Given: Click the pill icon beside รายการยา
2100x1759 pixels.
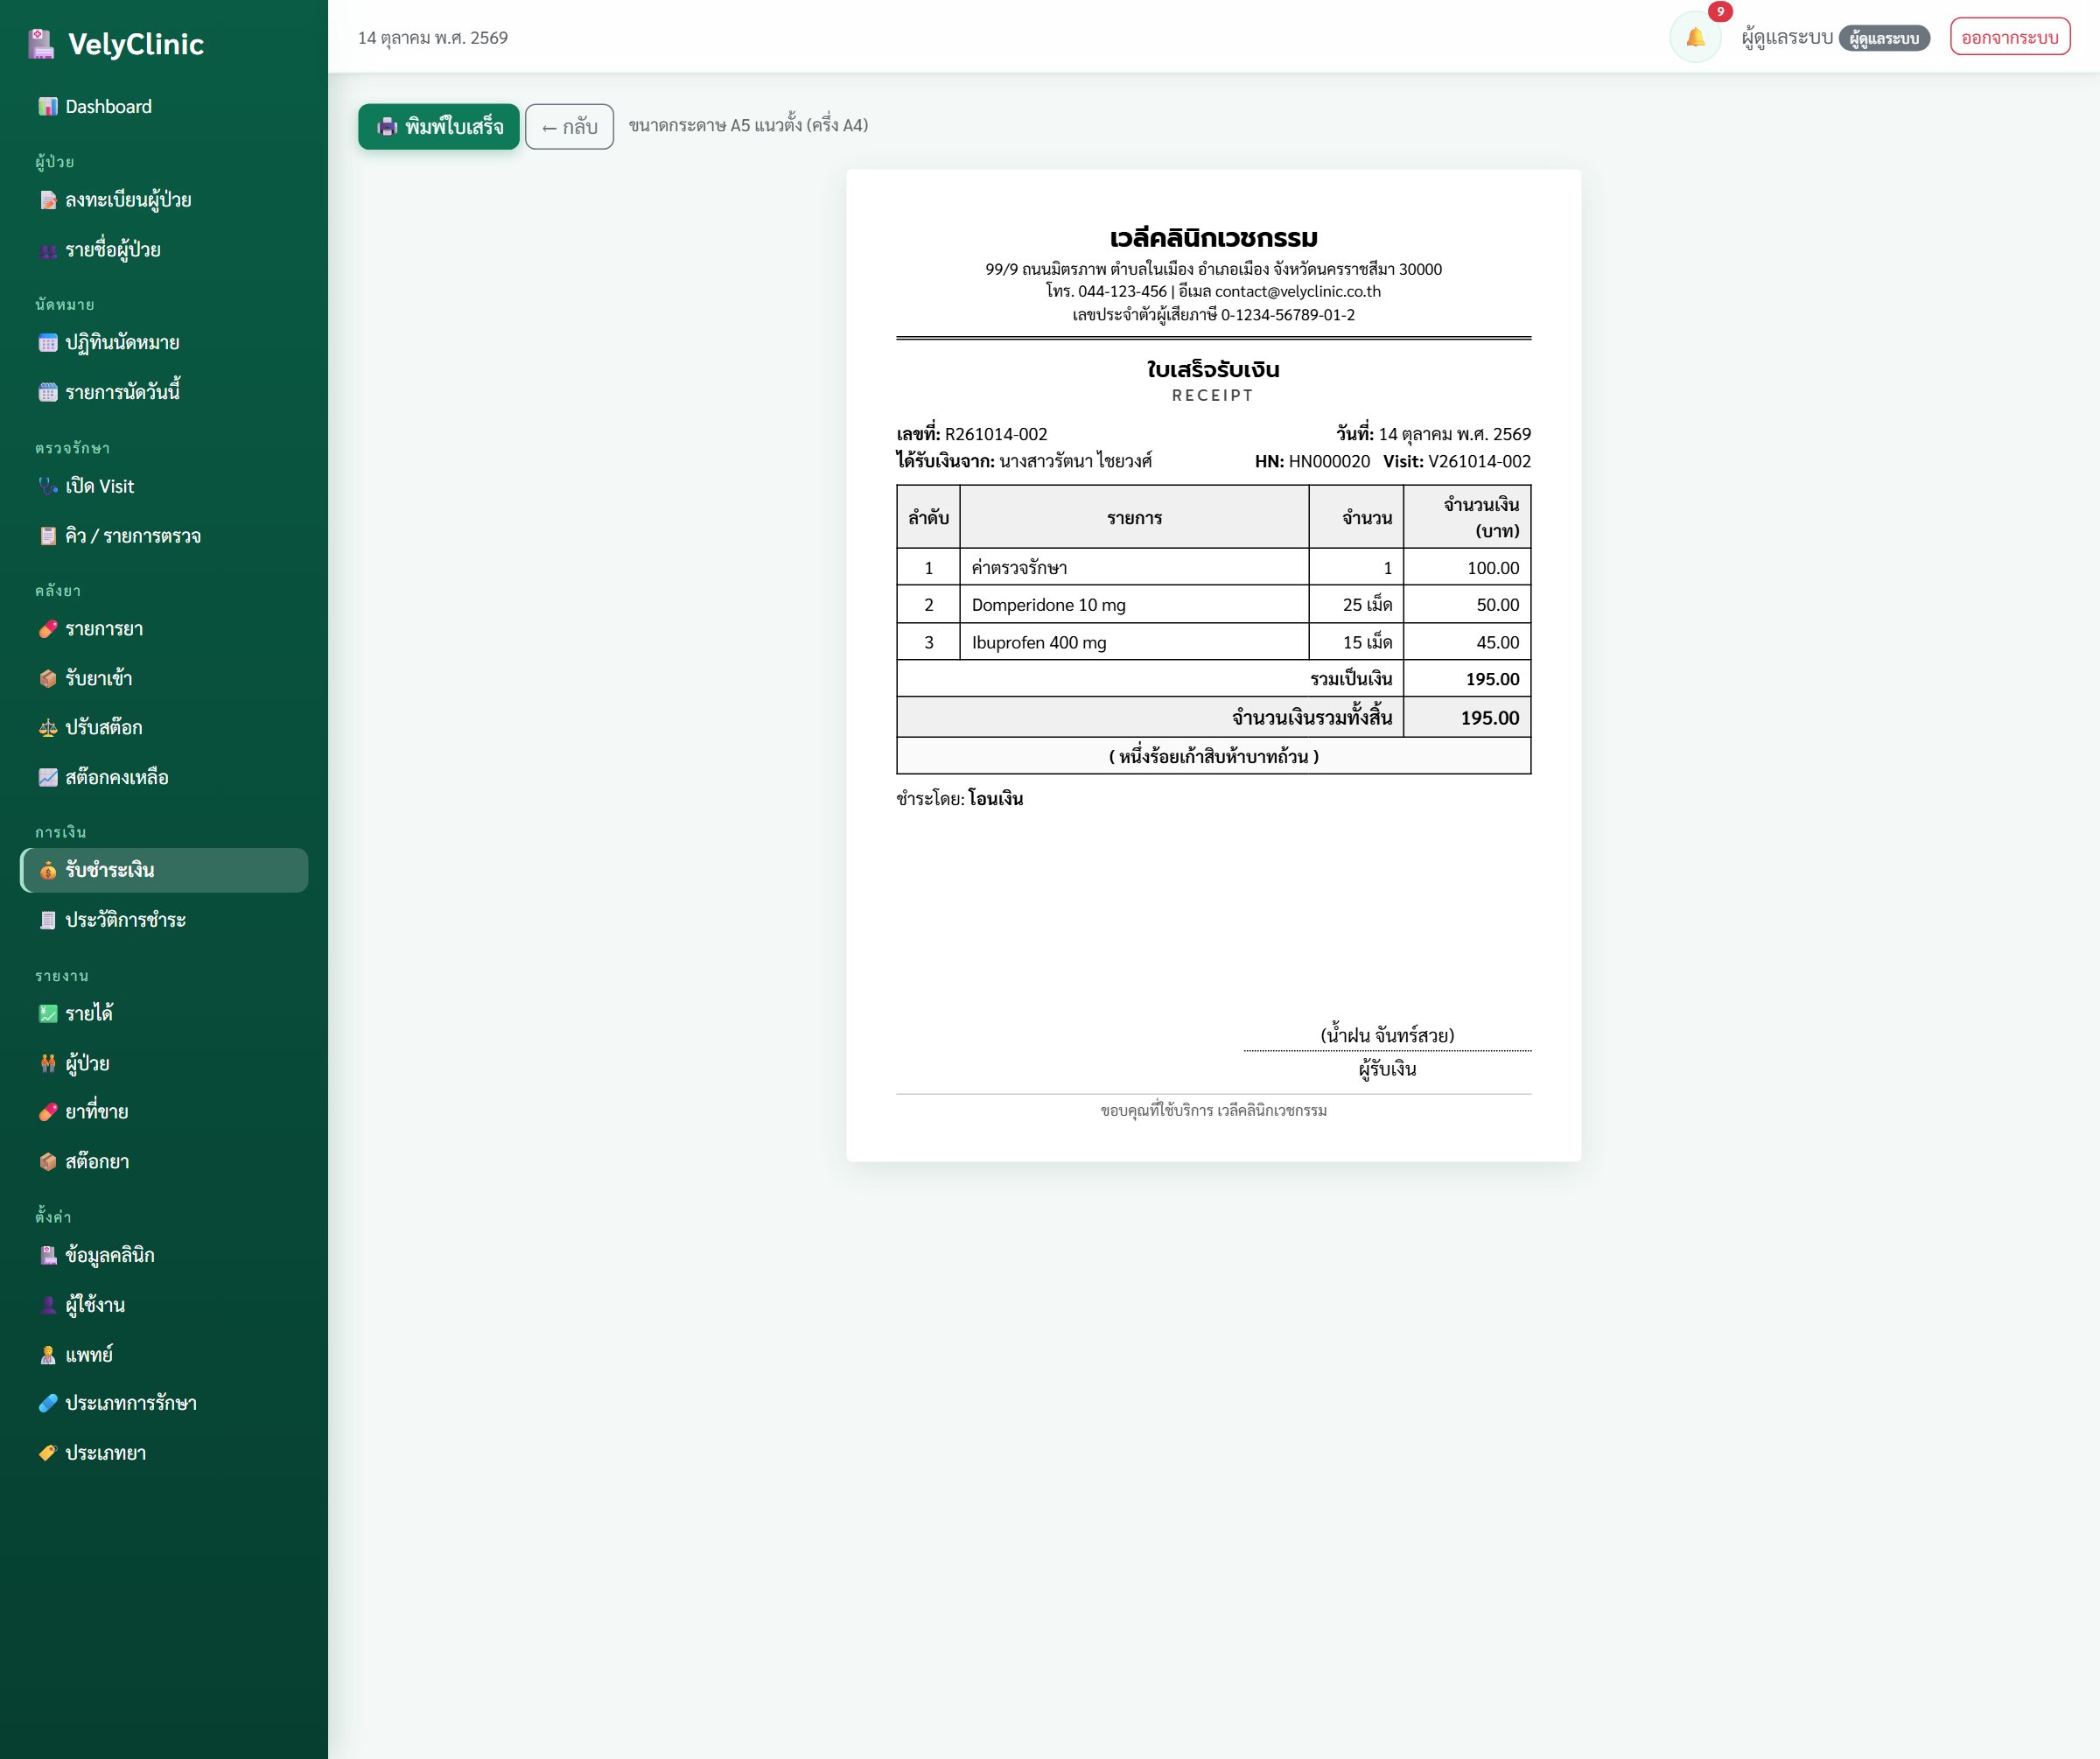Looking at the screenshot, I should click(48, 629).
